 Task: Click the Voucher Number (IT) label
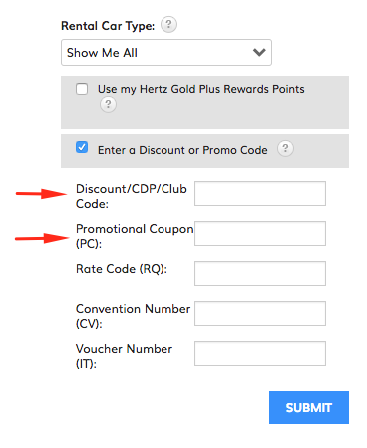(124, 356)
